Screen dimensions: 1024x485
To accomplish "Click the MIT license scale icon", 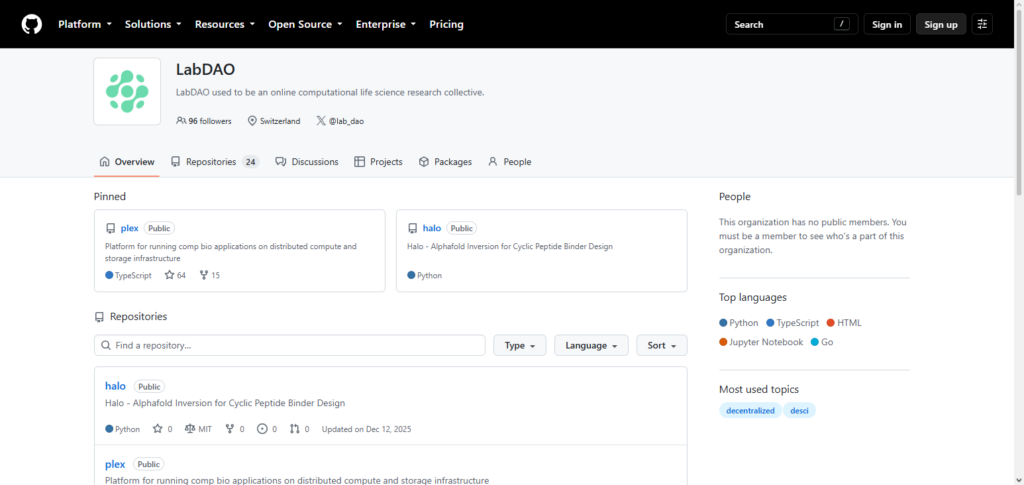I will (190, 429).
